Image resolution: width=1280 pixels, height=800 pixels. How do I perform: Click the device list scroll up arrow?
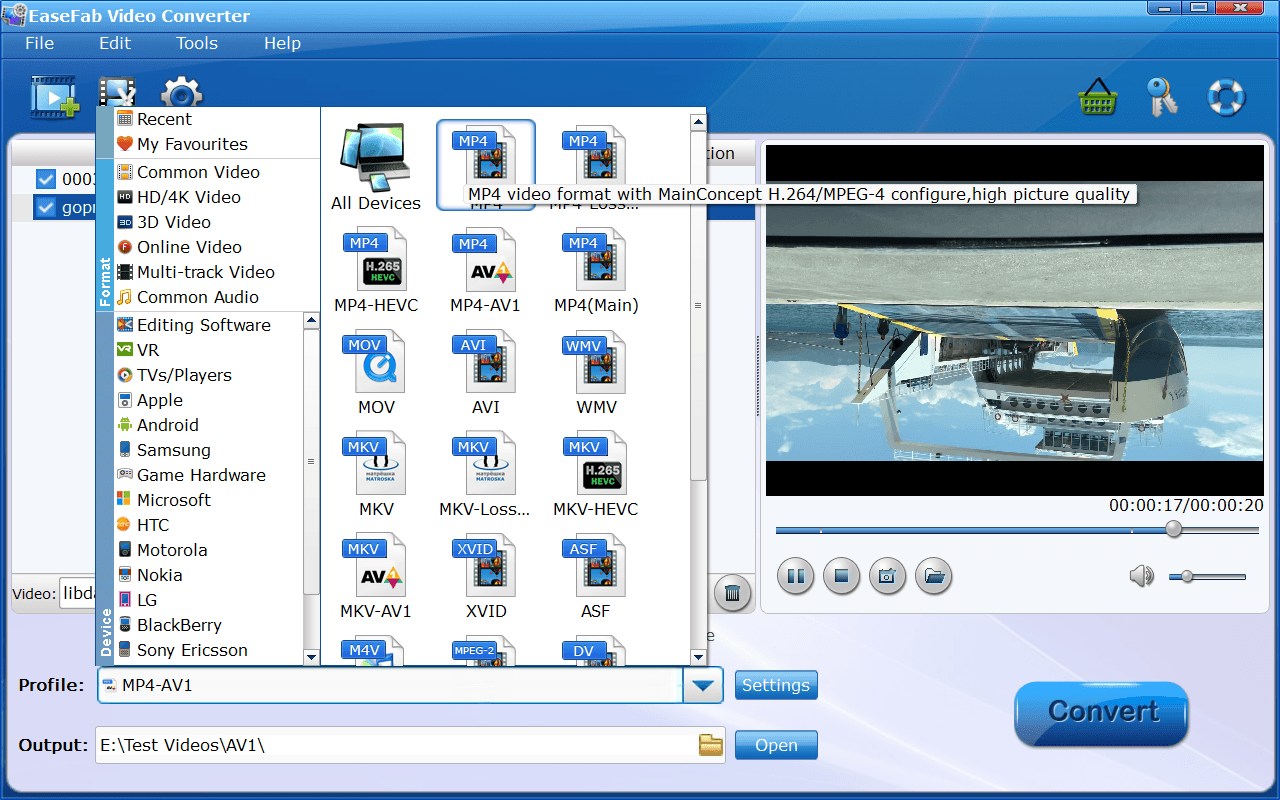[311, 321]
